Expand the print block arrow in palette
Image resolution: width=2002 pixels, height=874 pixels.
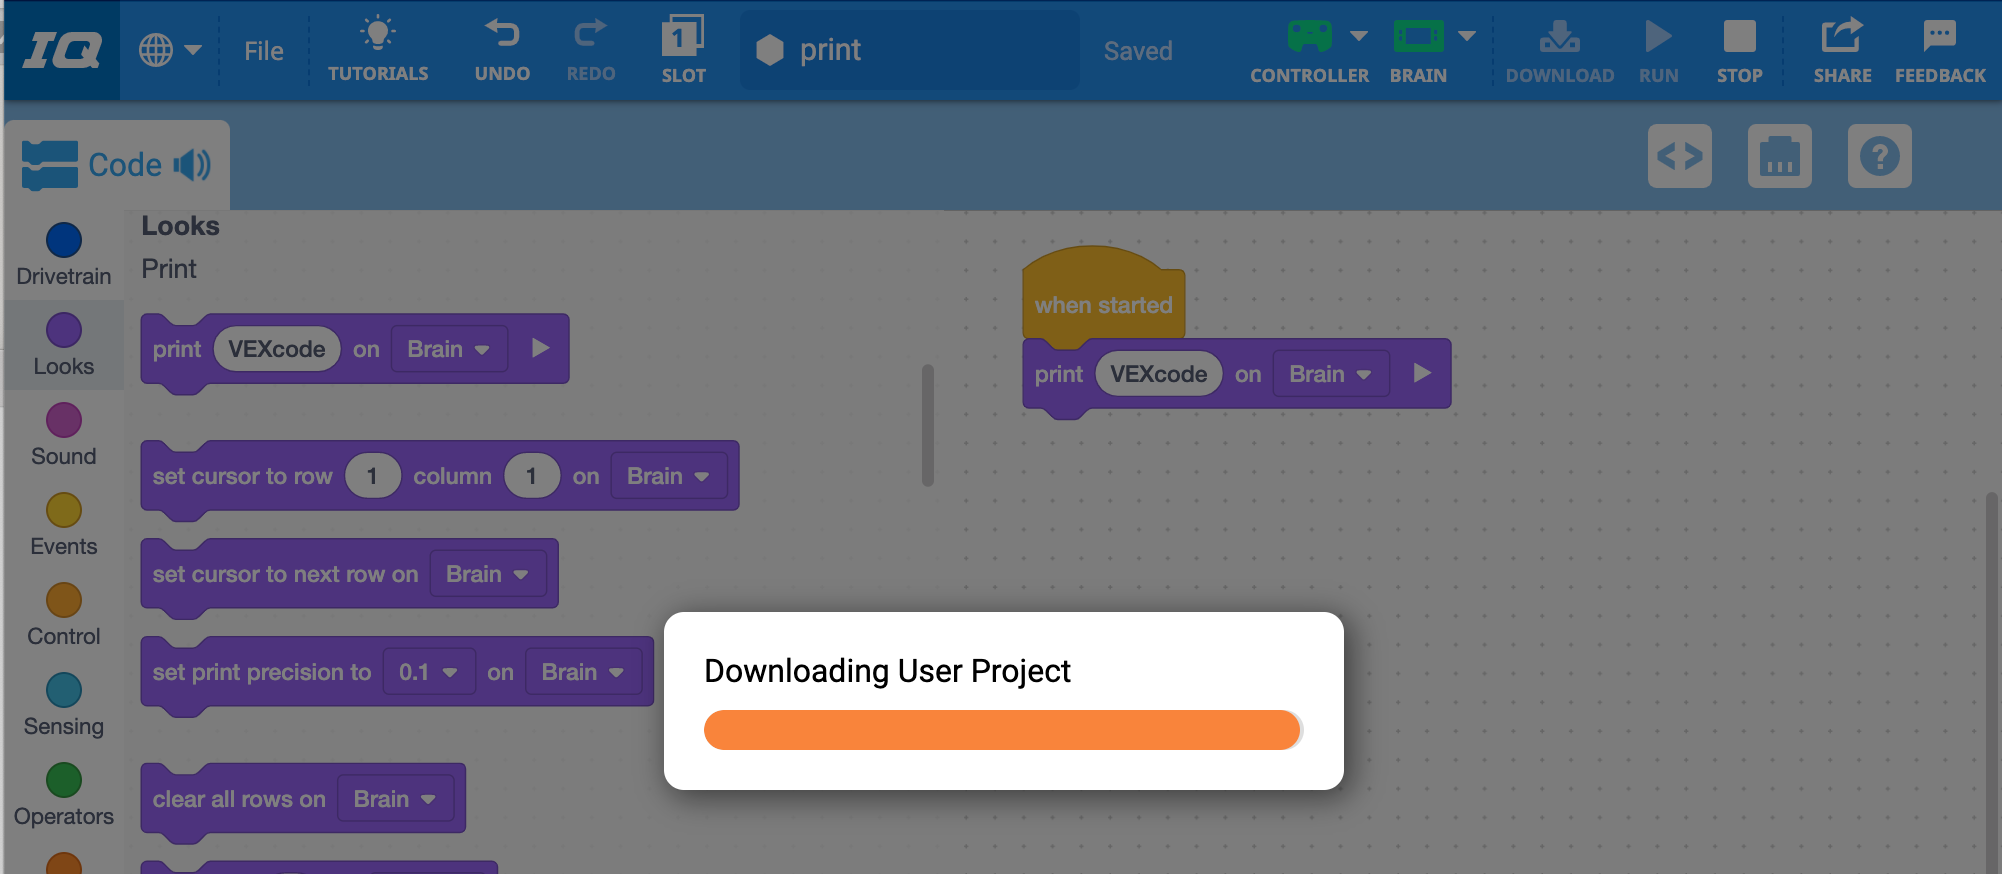pos(541,348)
